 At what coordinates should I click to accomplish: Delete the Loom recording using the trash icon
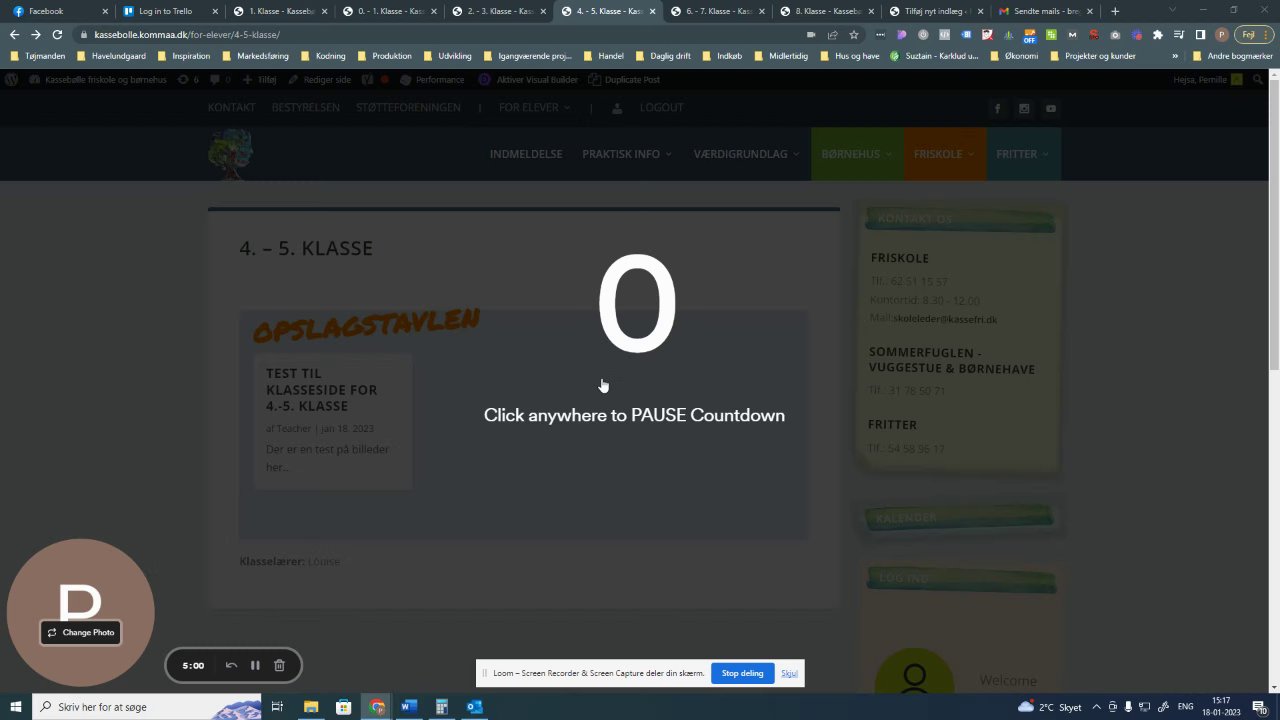coord(279,665)
